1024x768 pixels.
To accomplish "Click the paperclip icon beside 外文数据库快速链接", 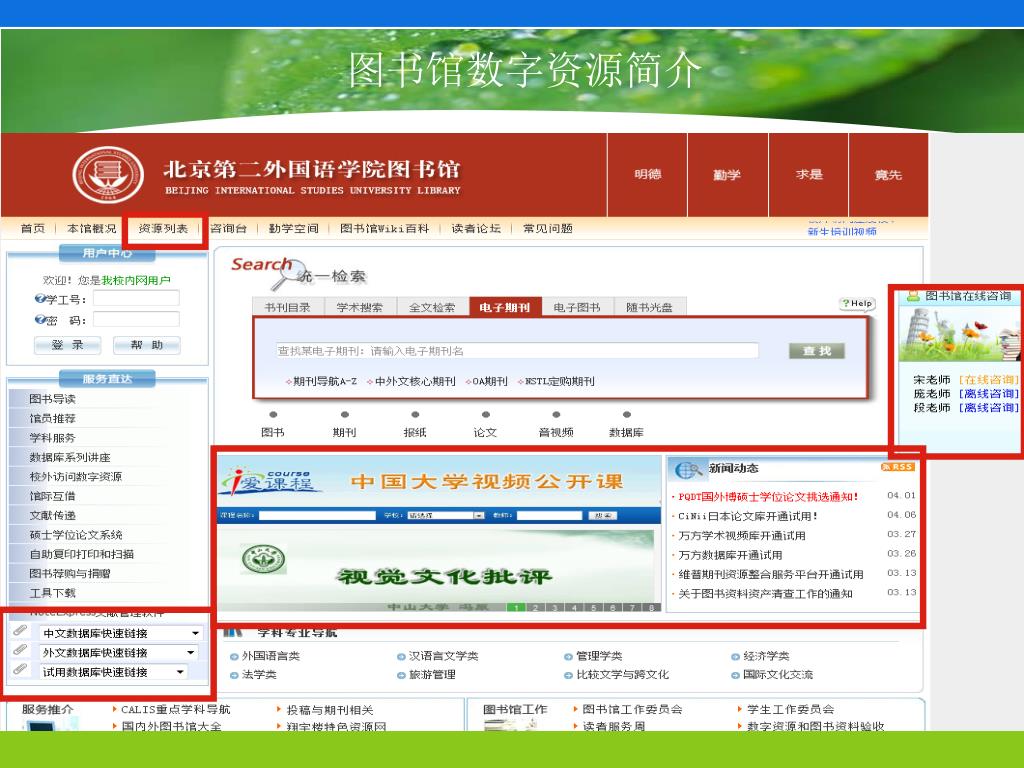I will point(20,650).
